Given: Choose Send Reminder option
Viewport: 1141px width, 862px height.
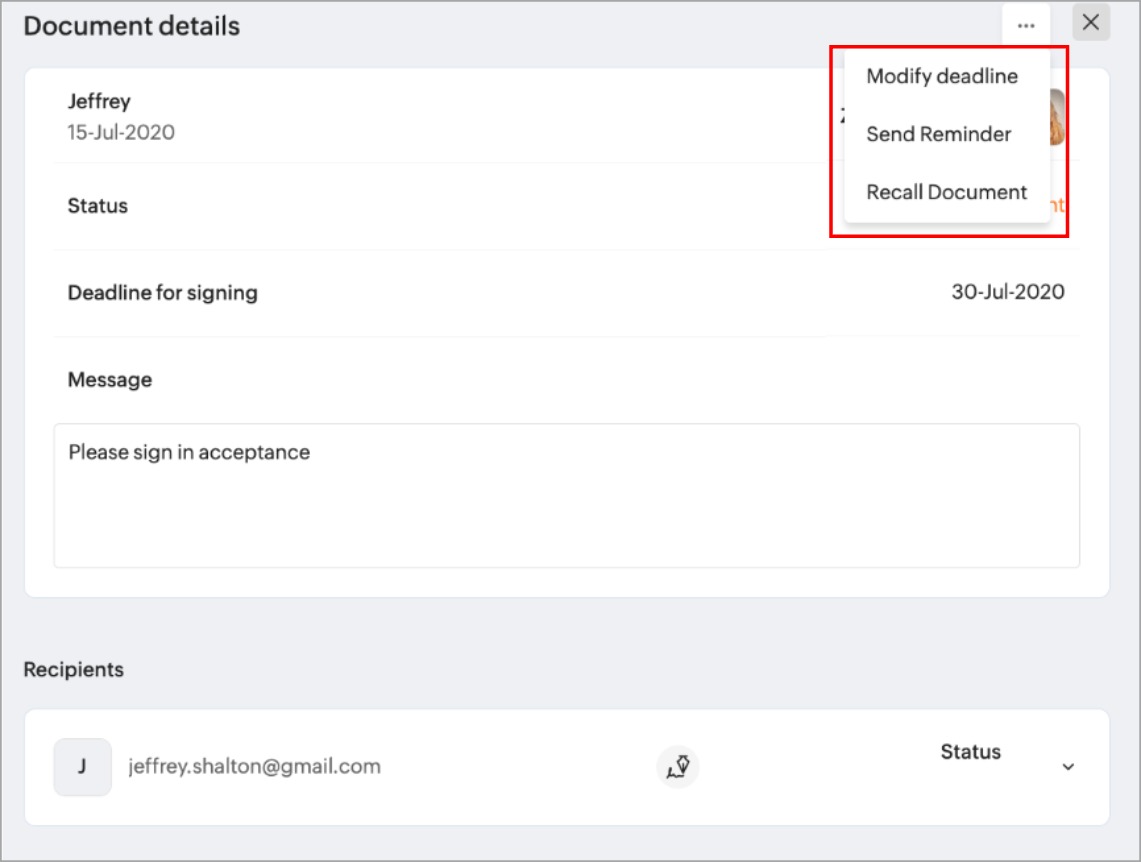Looking at the screenshot, I should point(939,134).
